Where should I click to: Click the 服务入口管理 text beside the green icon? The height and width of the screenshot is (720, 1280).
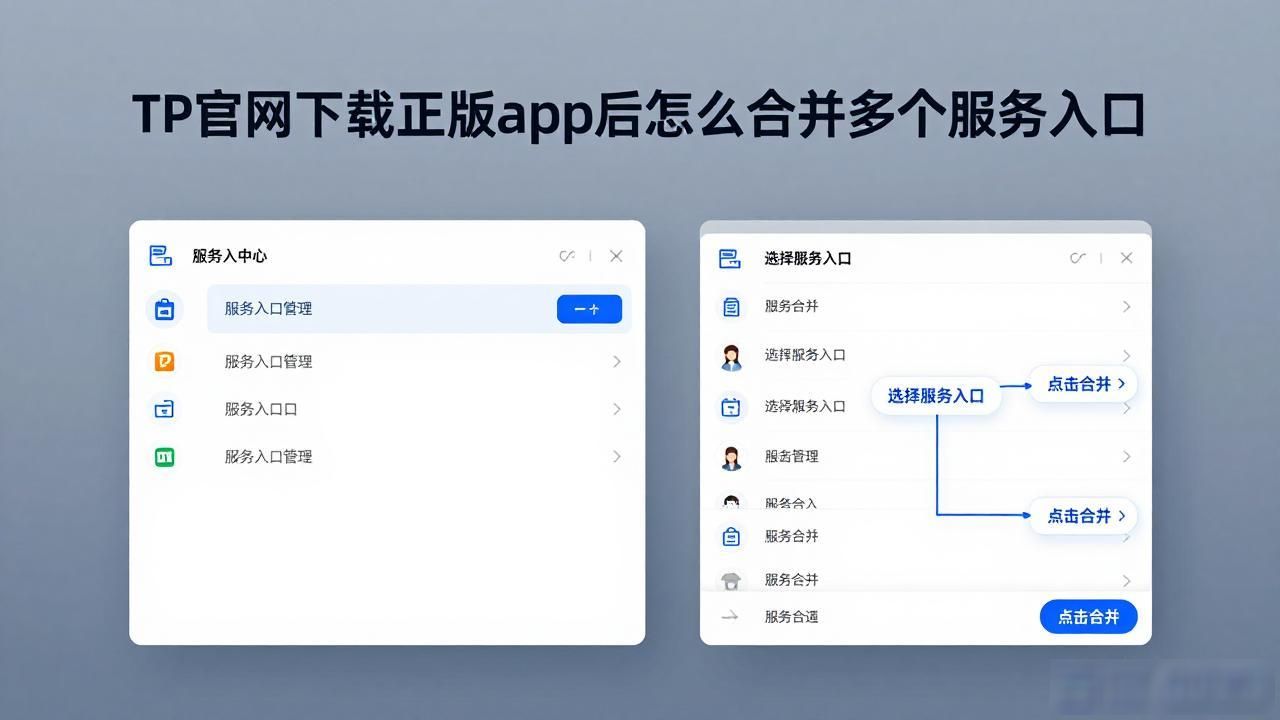click(x=269, y=457)
